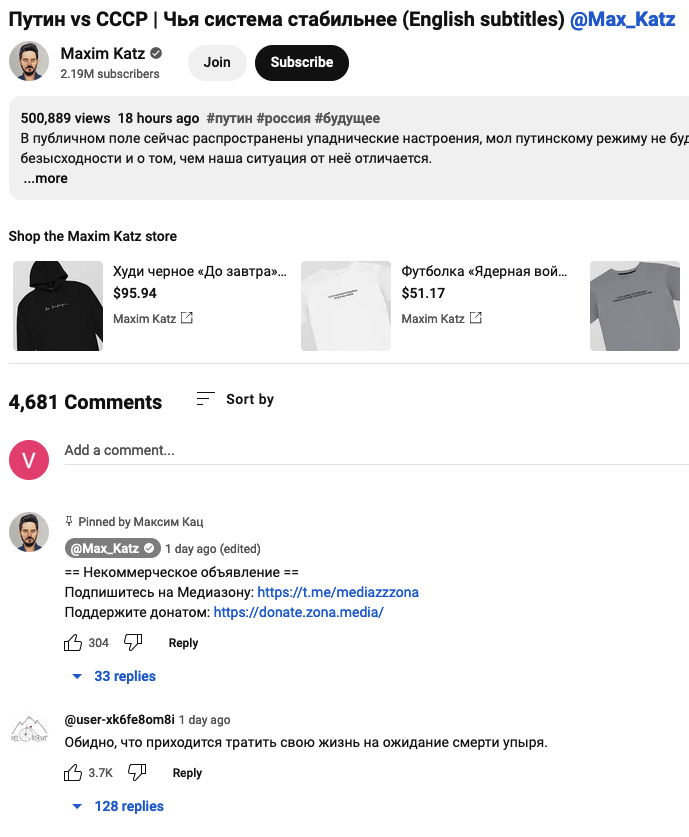Screen dimensions: 689x837
Task: Expand 33 replies on pinned comment
Action: [114, 676]
